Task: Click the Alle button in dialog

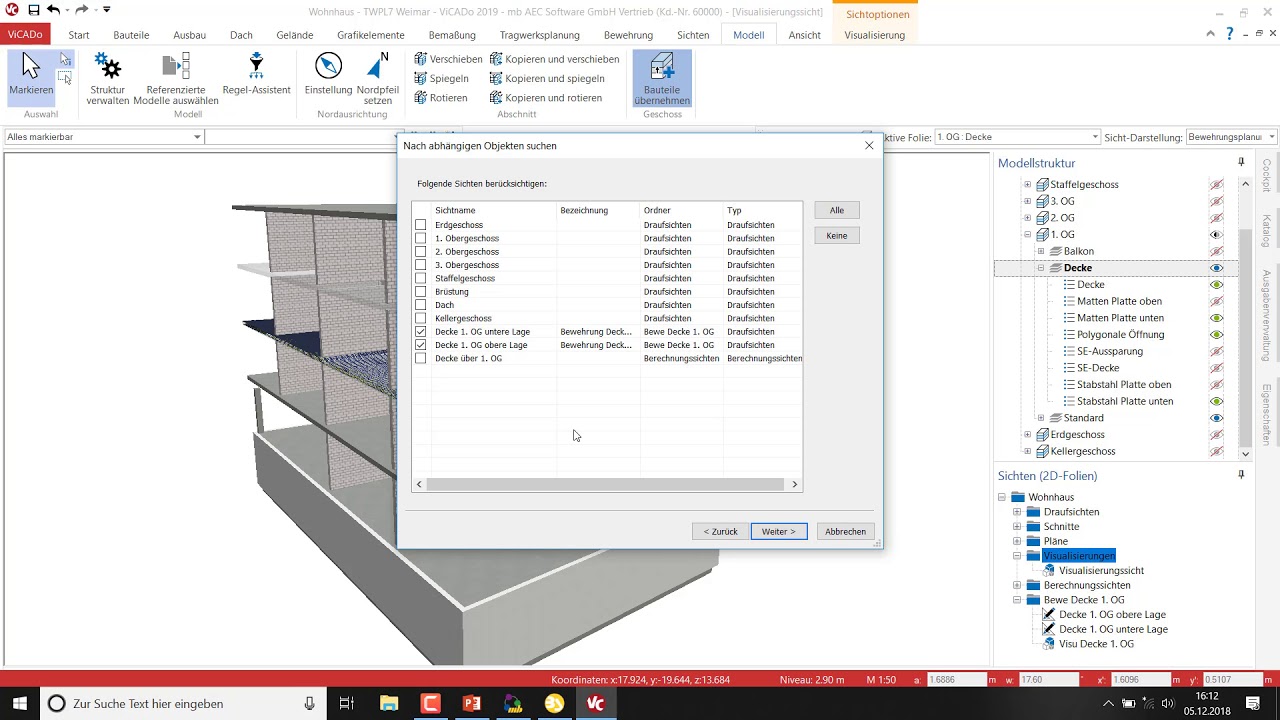Action: pos(837,210)
